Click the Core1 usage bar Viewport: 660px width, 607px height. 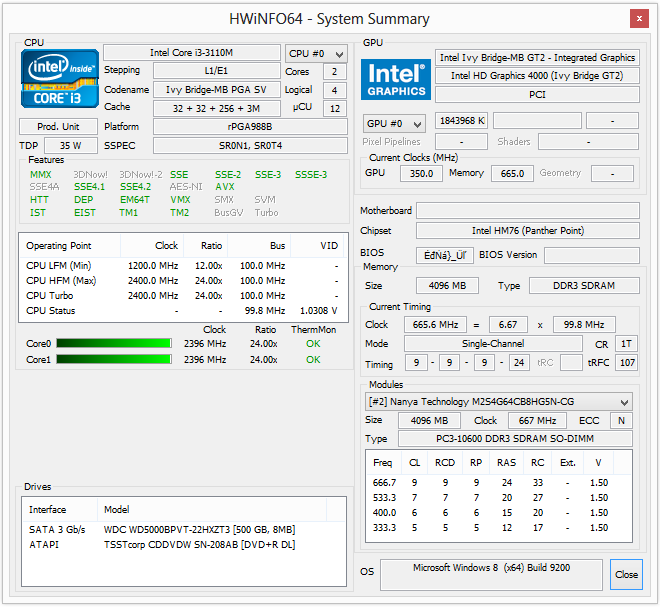(114, 359)
